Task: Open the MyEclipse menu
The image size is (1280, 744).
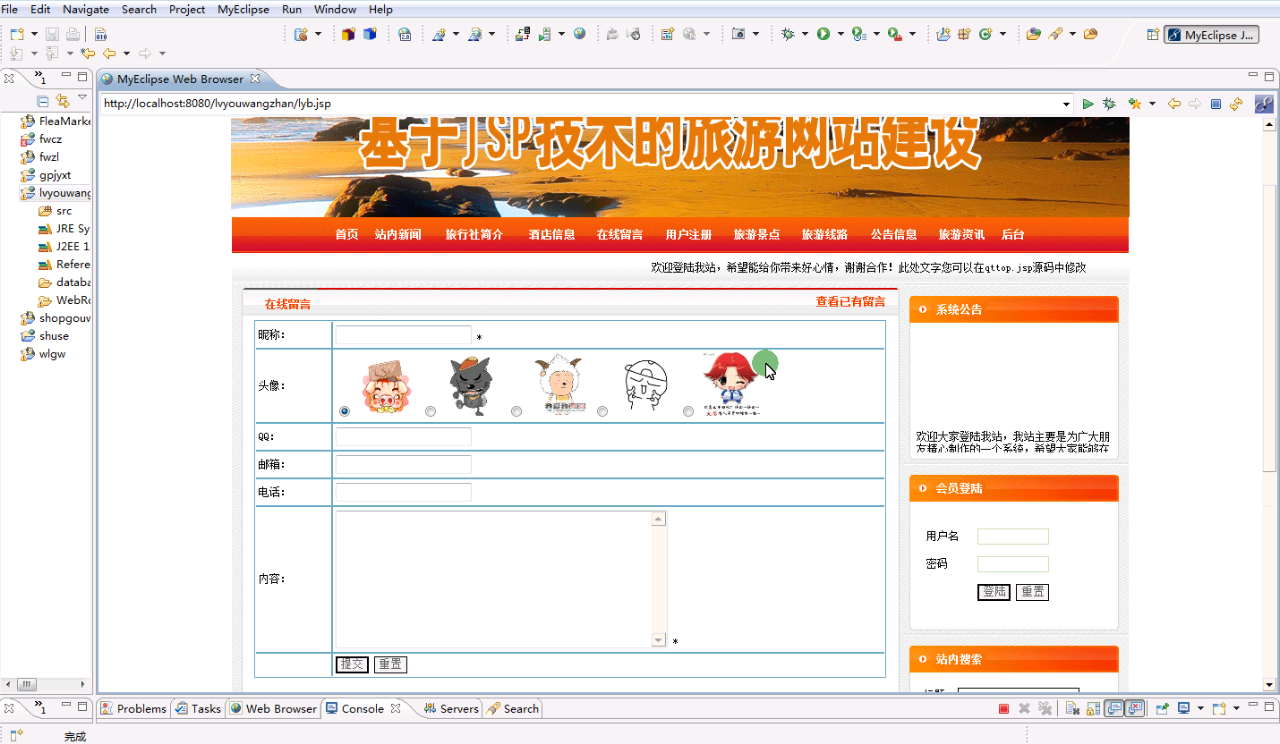Action: coord(239,9)
